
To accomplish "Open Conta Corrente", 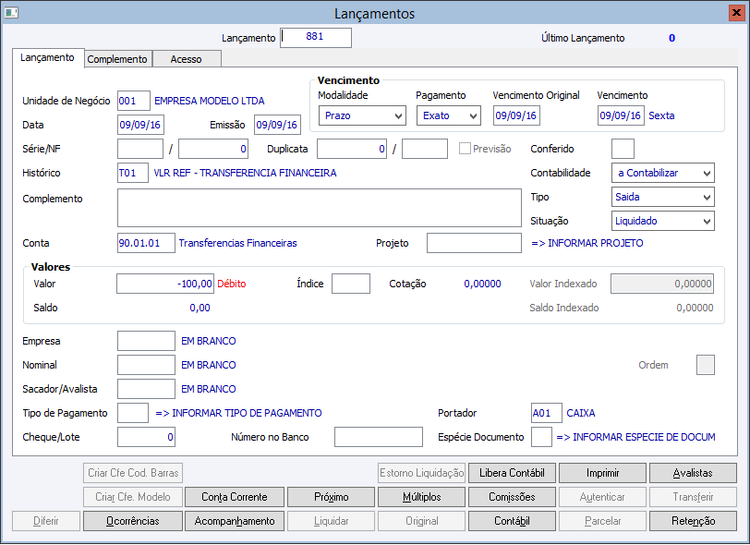I will 234,497.
